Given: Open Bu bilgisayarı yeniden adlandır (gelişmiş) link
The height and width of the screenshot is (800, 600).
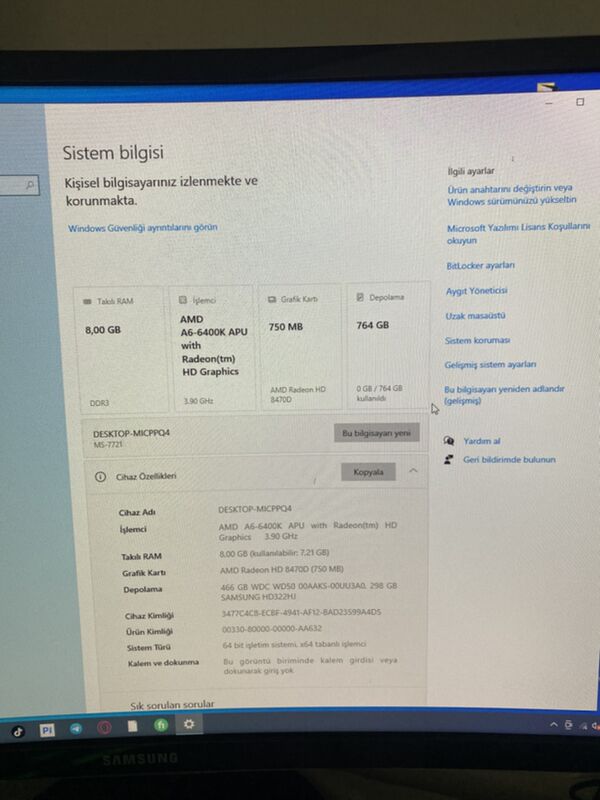Looking at the screenshot, I should click(x=504, y=394).
